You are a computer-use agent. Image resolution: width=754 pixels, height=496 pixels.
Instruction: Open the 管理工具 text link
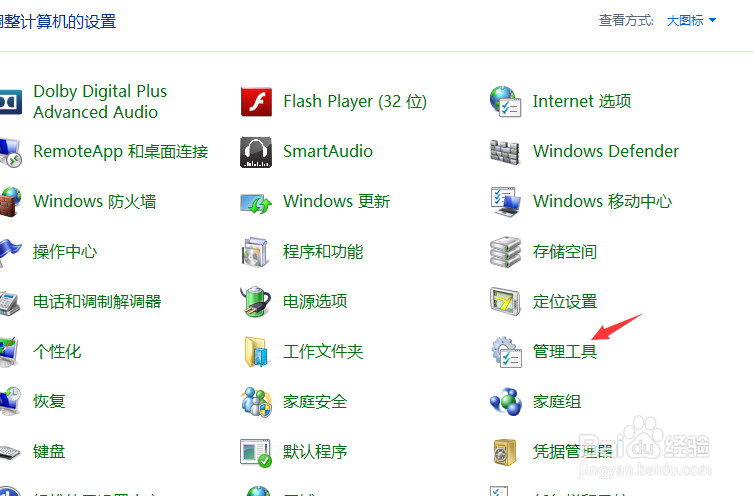coord(565,352)
